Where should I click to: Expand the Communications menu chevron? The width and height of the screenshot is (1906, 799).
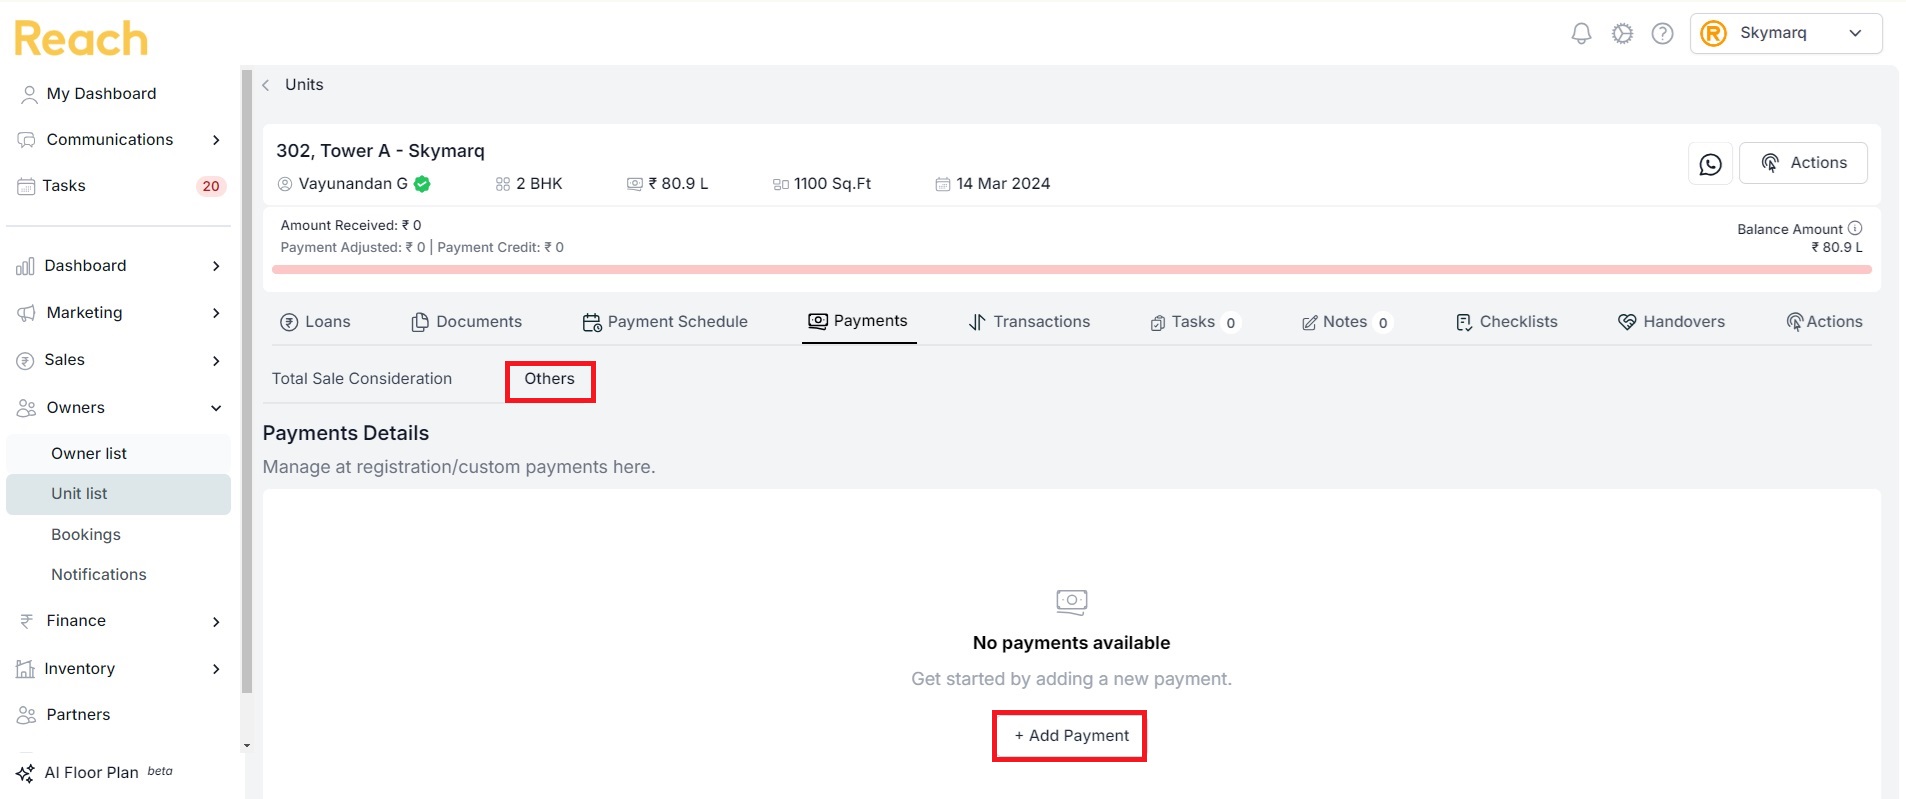[216, 140]
